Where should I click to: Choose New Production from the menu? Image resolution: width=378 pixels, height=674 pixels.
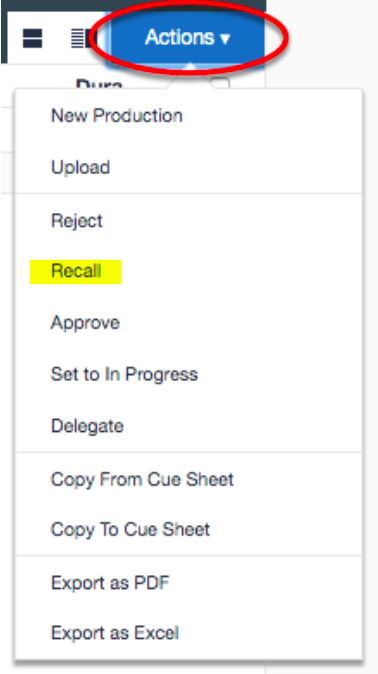click(117, 116)
